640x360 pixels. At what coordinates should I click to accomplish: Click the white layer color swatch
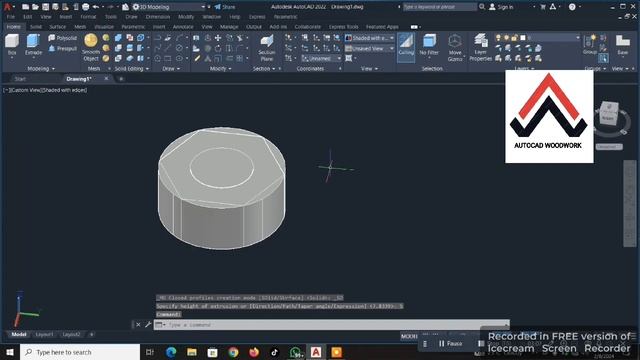coord(523,38)
